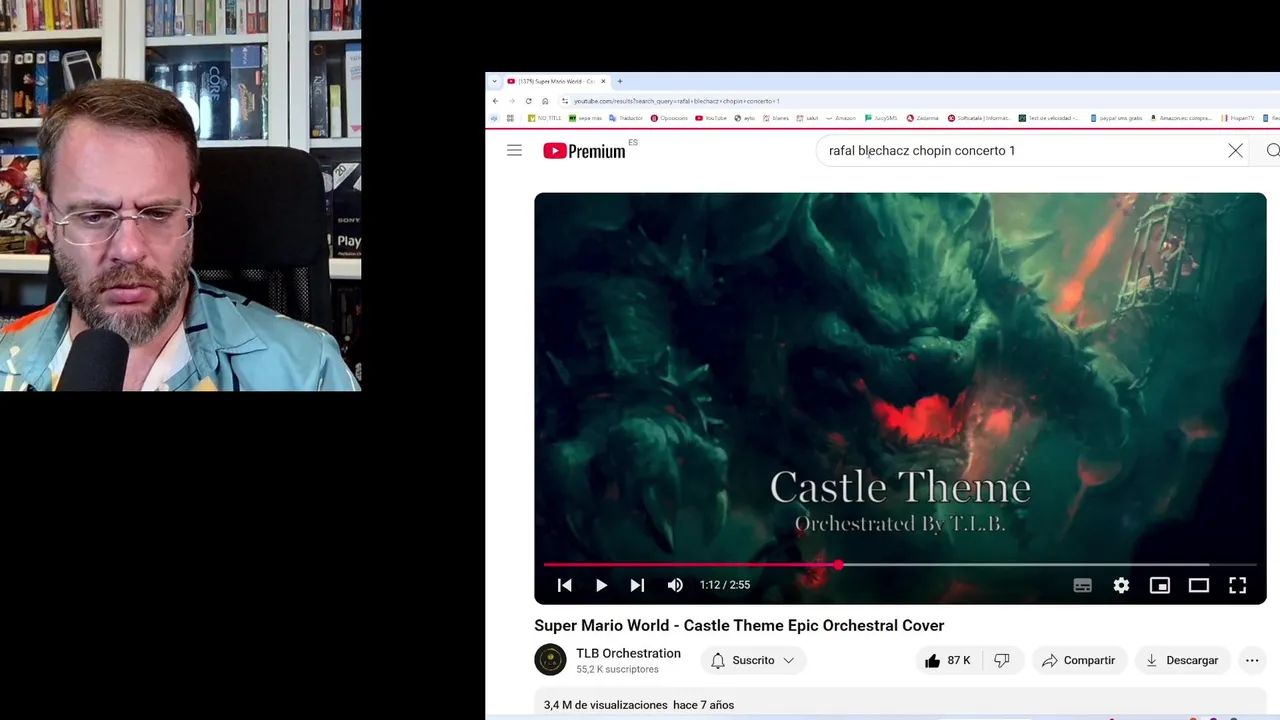Skip to the next video
This screenshot has width=1280, height=720.
click(x=637, y=585)
